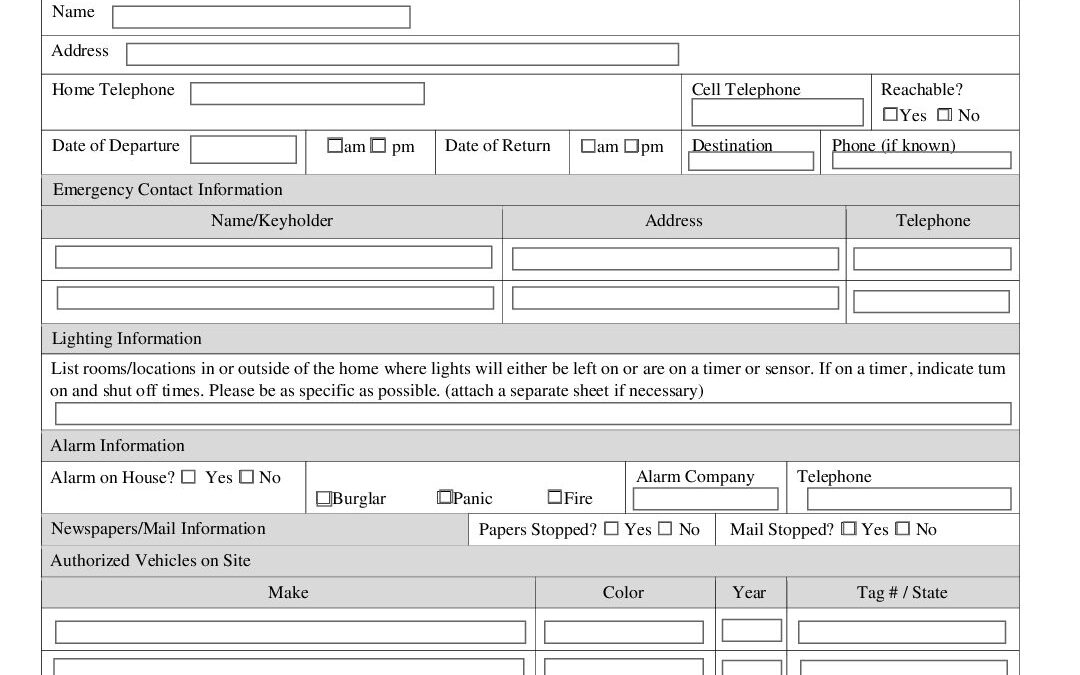Image resolution: width=1080 pixels, height=675 pixels.
Task: Check the Reachable No checkbox
Action: (944, 115)
